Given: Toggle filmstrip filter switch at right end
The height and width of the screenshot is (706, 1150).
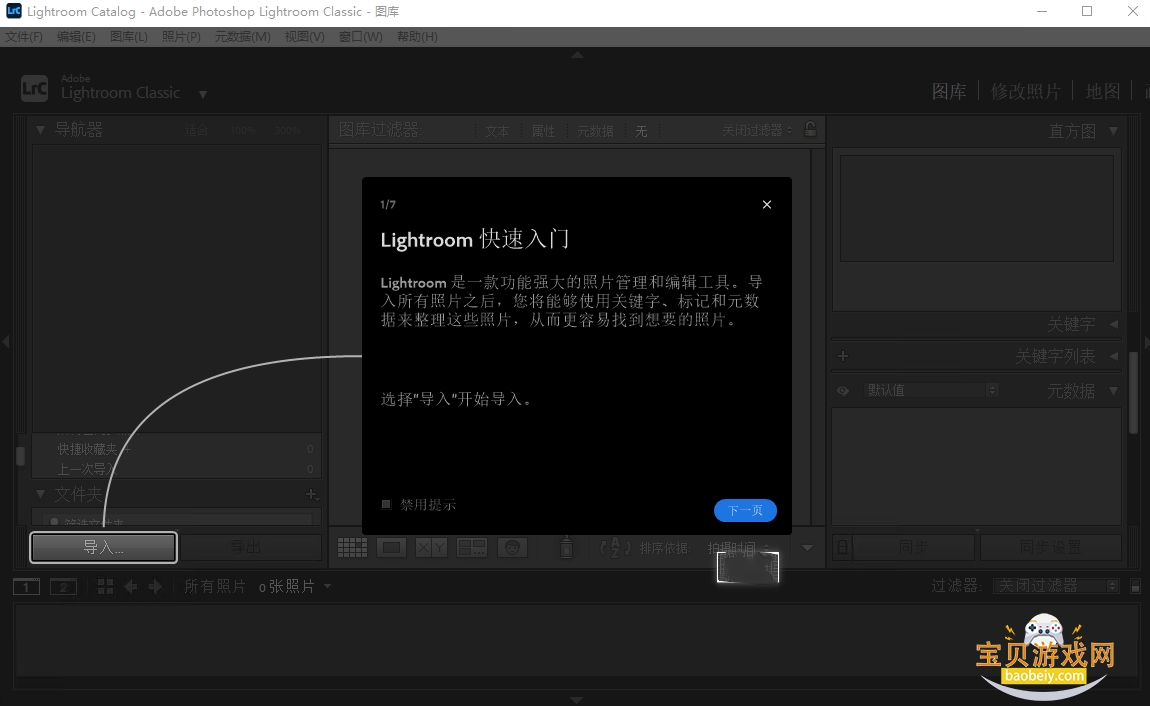Looking at the screenshot, I should point(1135,587).
